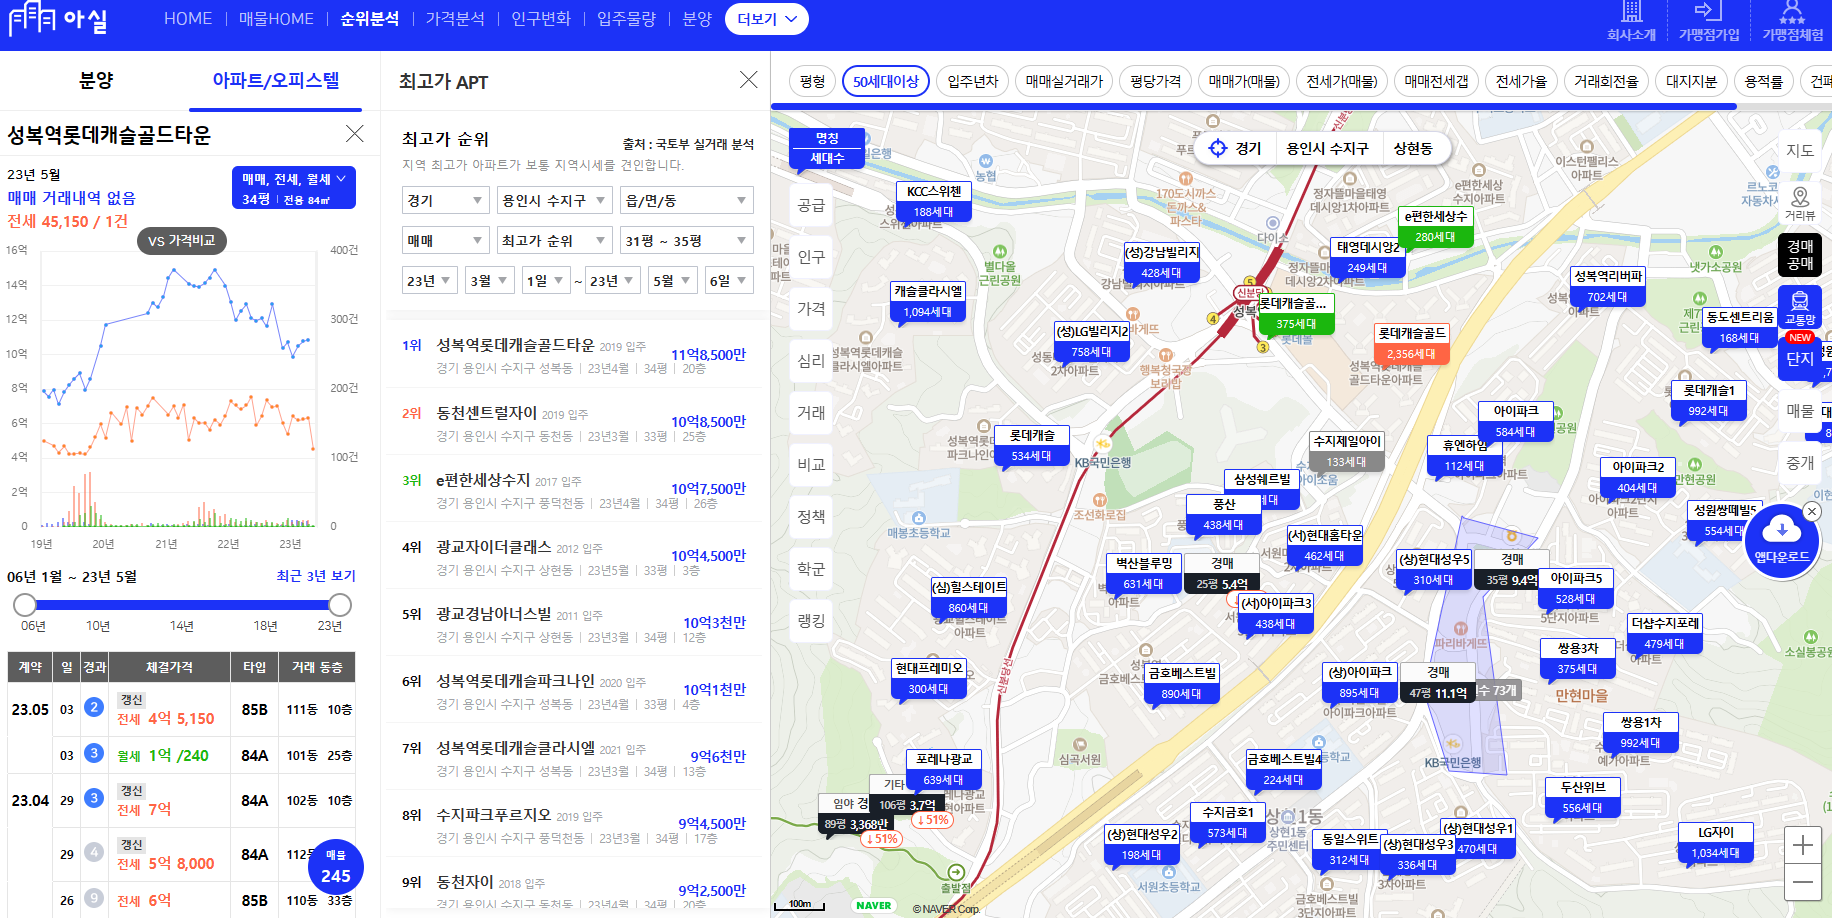Select the 지도 map type button
The image size is (1832, 918).
click(1800, 150)
